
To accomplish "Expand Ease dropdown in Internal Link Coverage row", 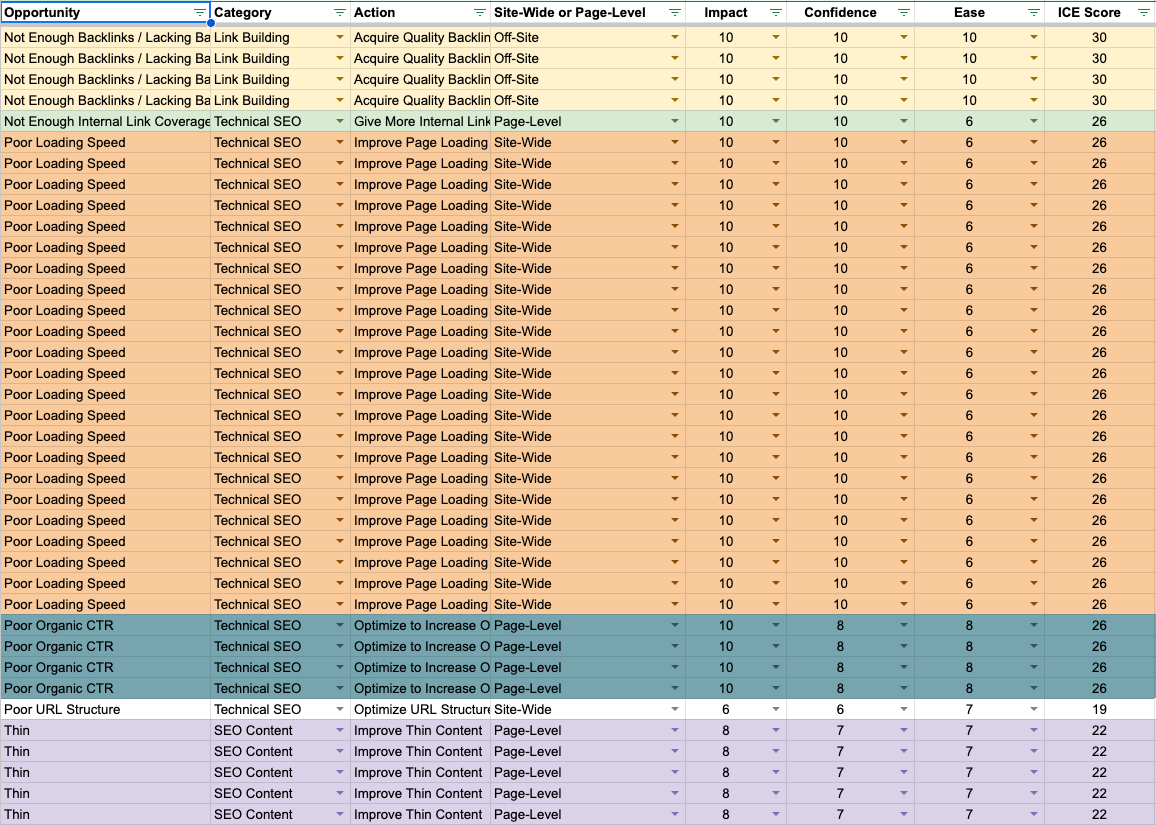I will tap(1034, 122).
